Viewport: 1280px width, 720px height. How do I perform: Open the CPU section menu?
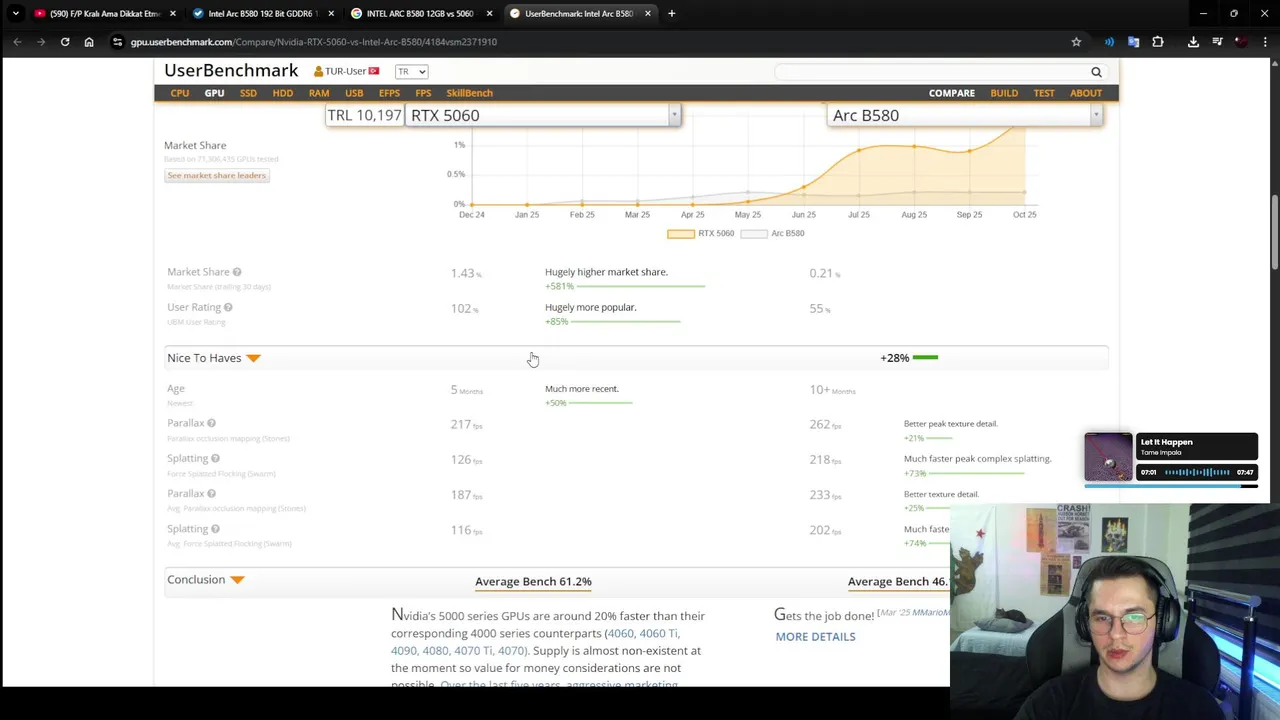click(180, 93)
